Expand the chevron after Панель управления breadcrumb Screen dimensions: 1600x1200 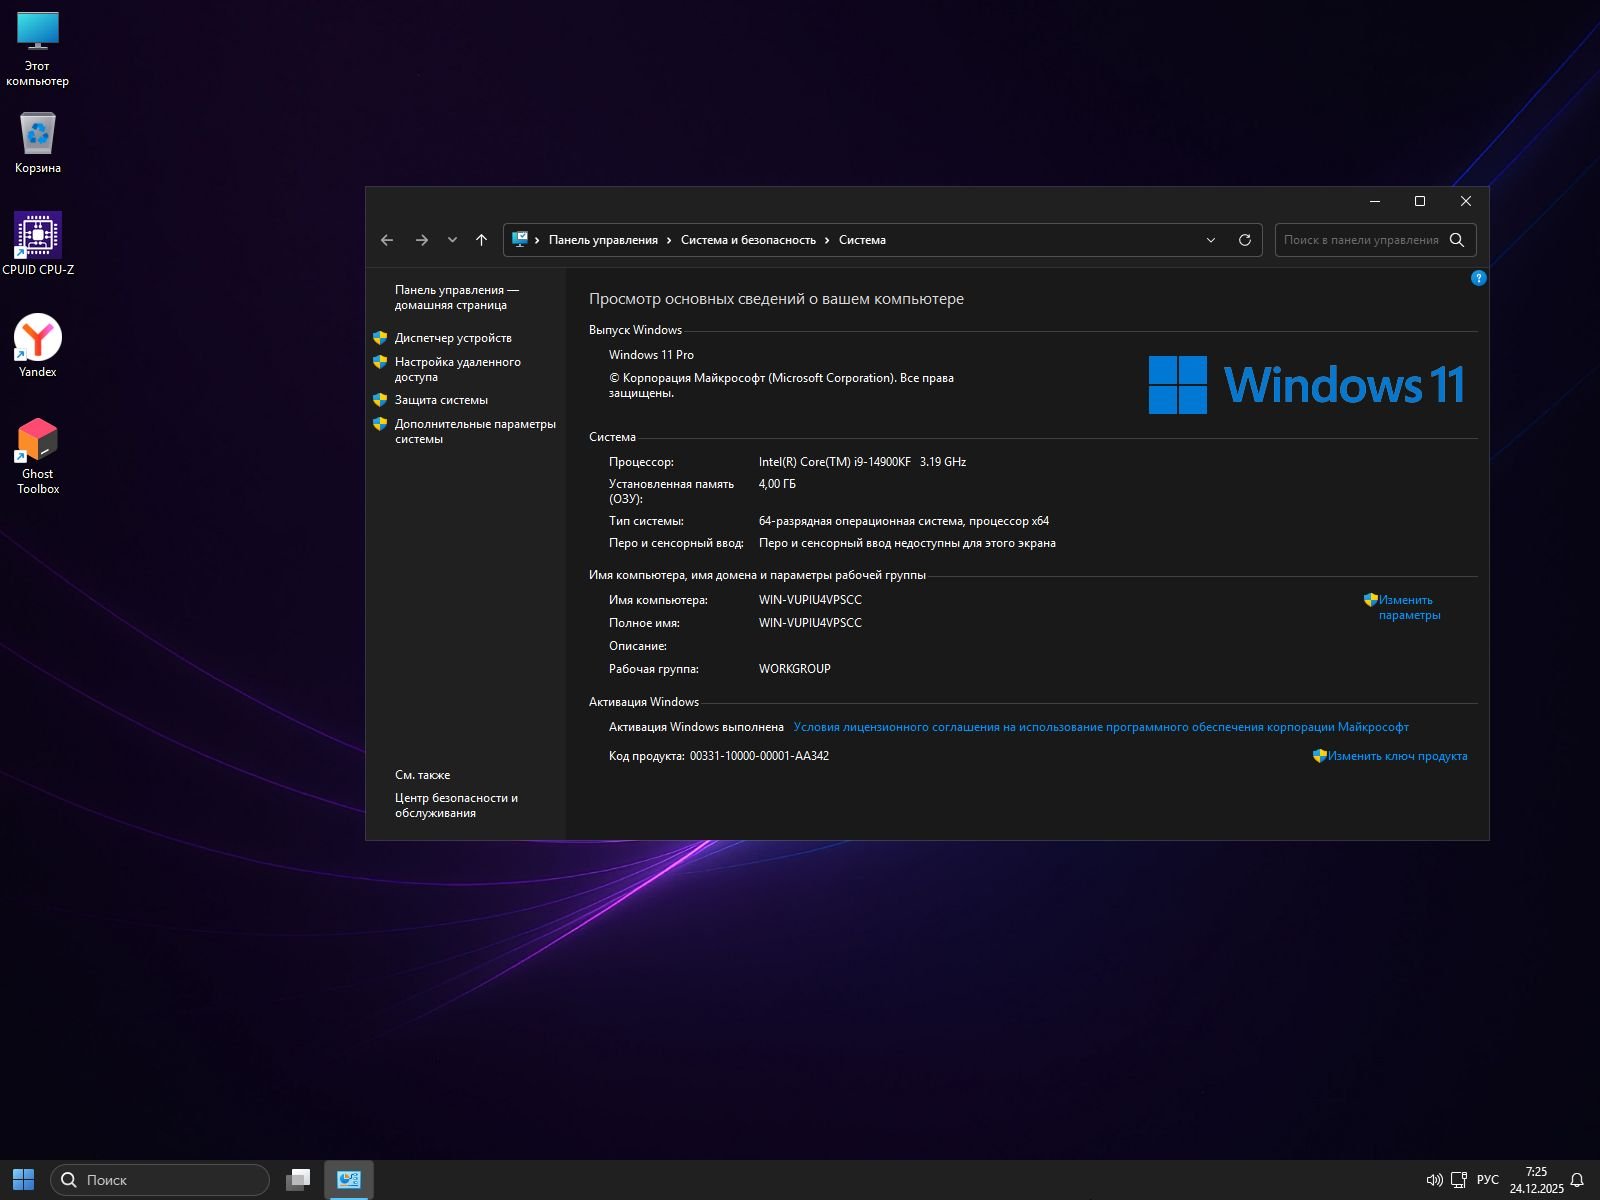669,240
